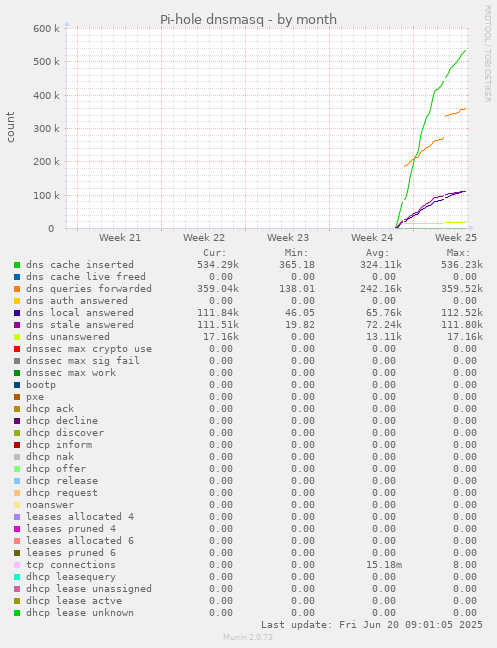This screenshot has height=648, width=497.
Task: Click the 'Munin 2.0.73' footer text
Action: coord(248,637)
